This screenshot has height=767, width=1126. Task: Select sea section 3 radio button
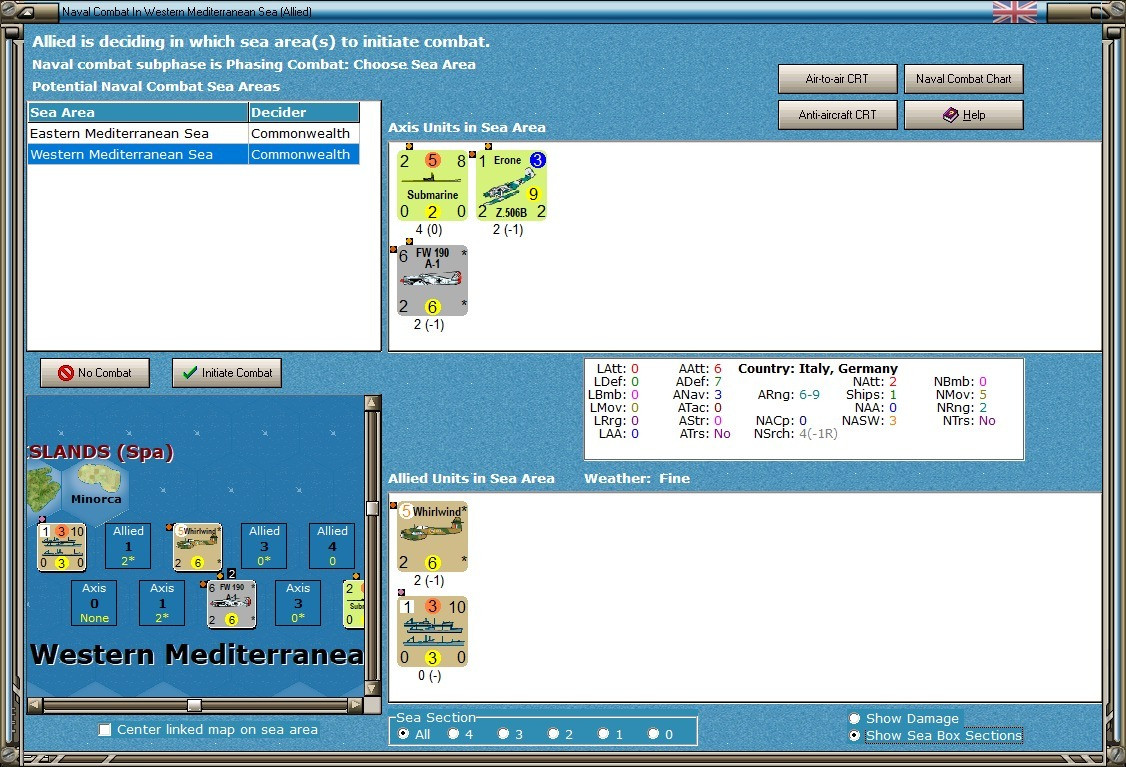(x=503, y=734)
